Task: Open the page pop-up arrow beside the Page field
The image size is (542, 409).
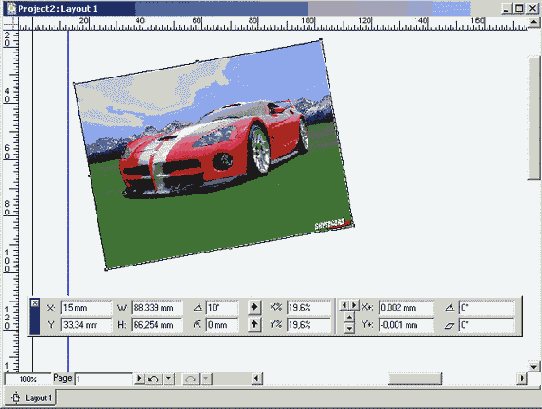Action: click(x=139, y=379)
